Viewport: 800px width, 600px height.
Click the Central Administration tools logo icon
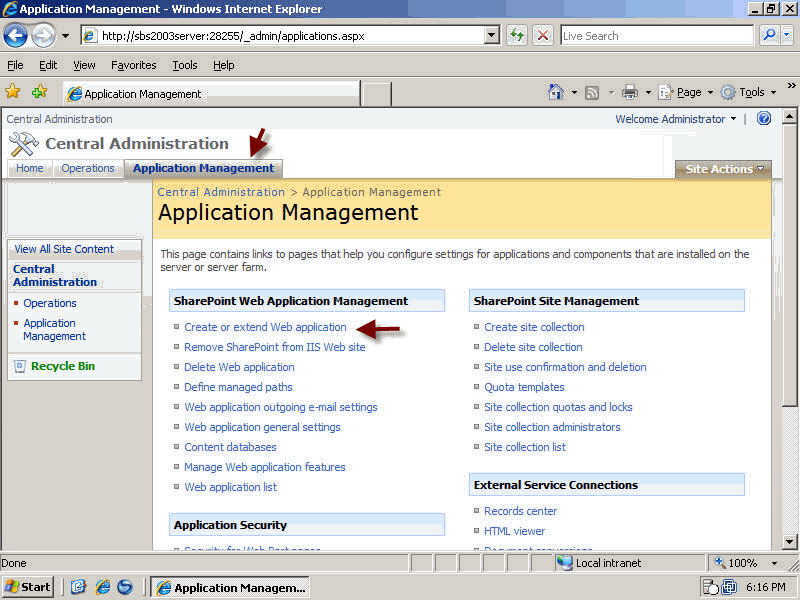23,144
